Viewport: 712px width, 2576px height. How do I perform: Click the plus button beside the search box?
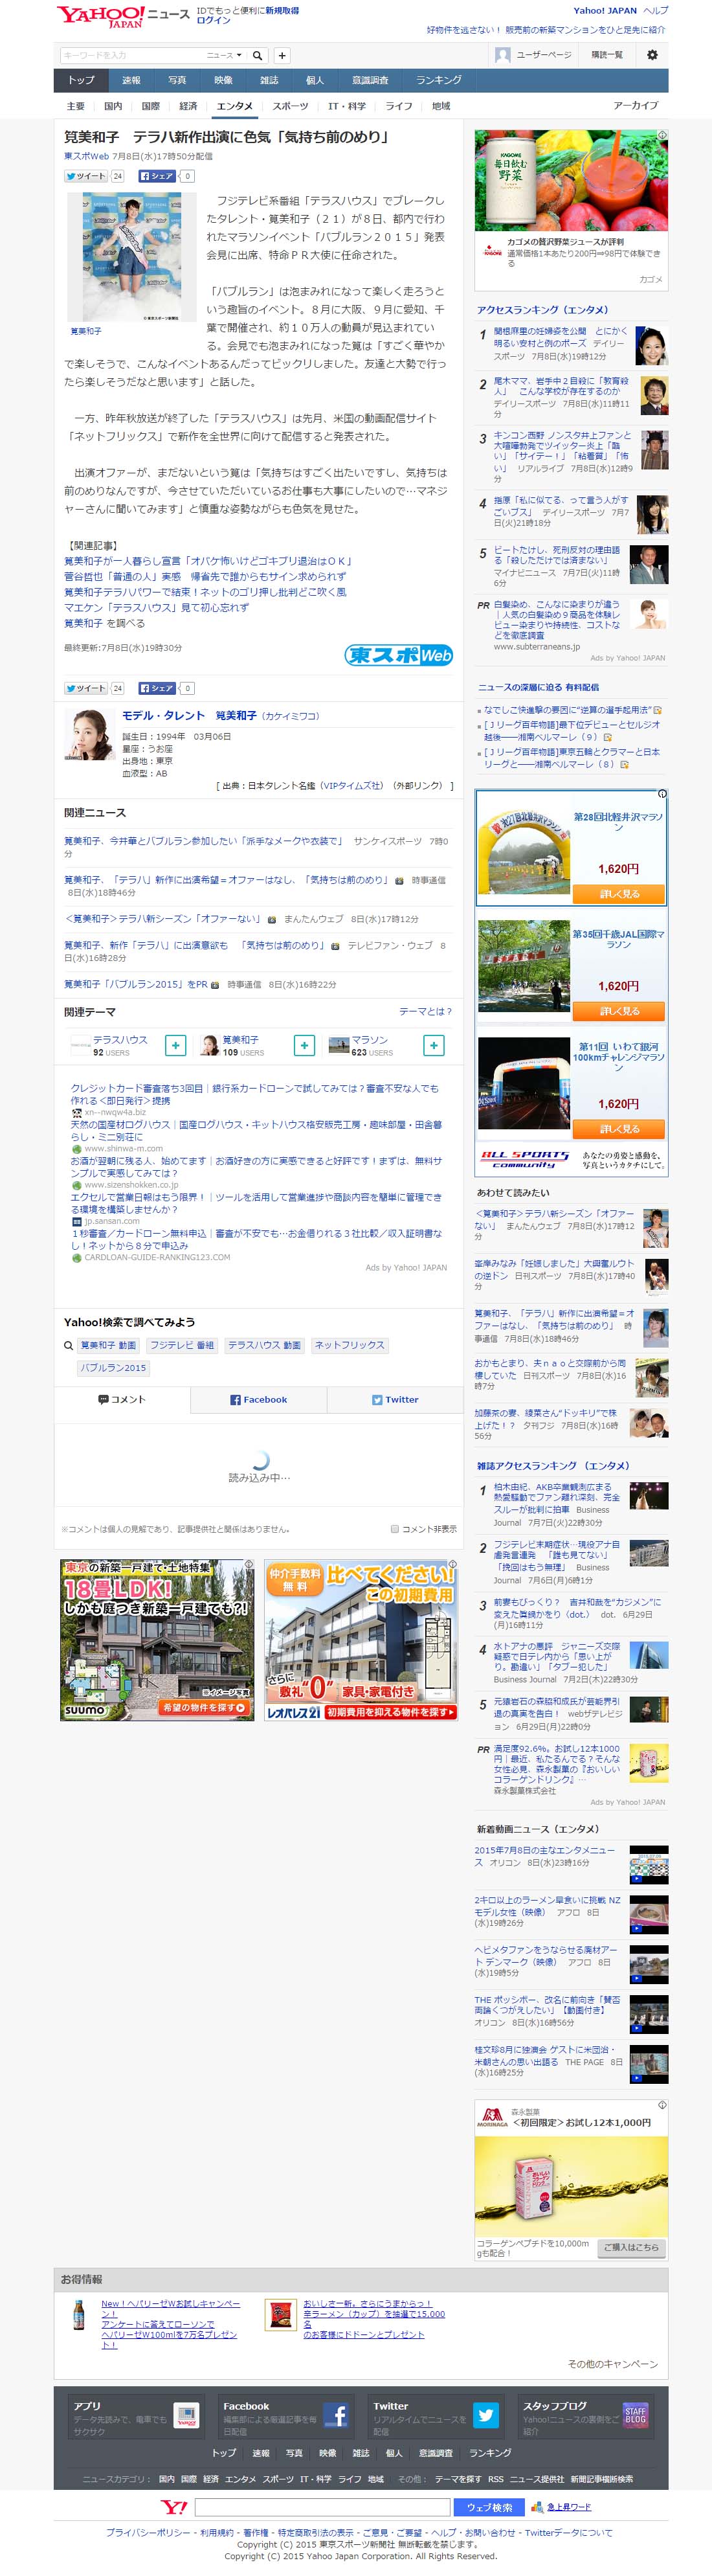282,55
